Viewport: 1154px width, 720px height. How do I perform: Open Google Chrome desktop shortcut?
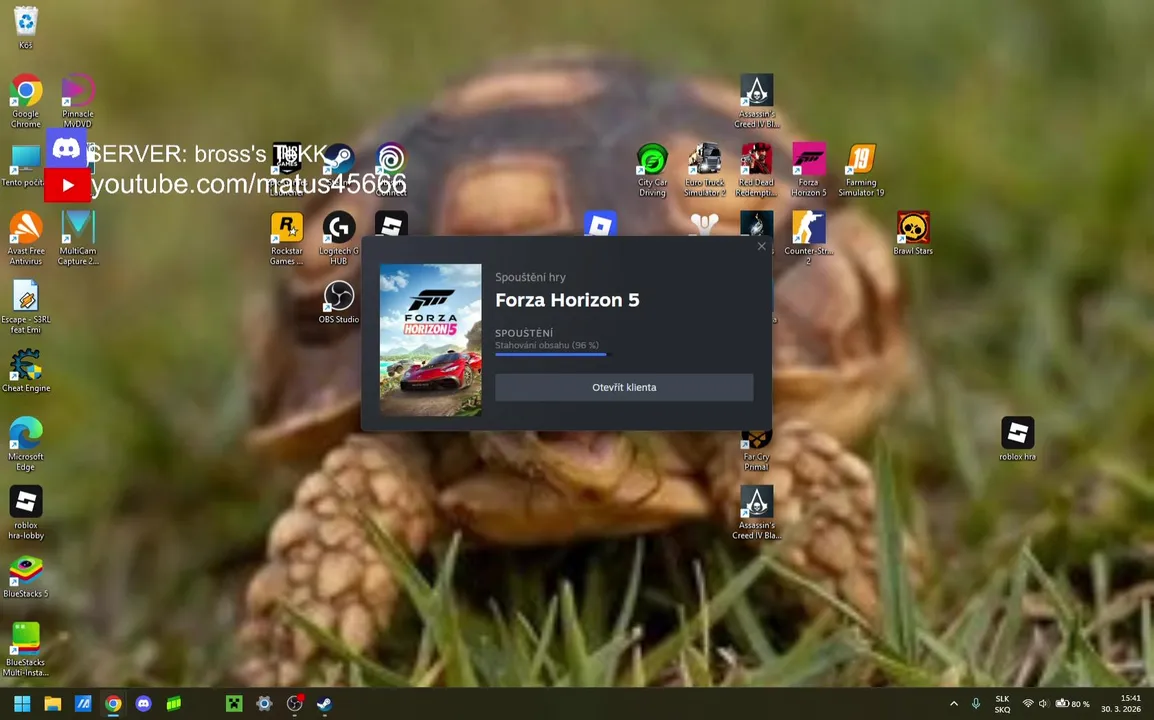pos(26,102)
